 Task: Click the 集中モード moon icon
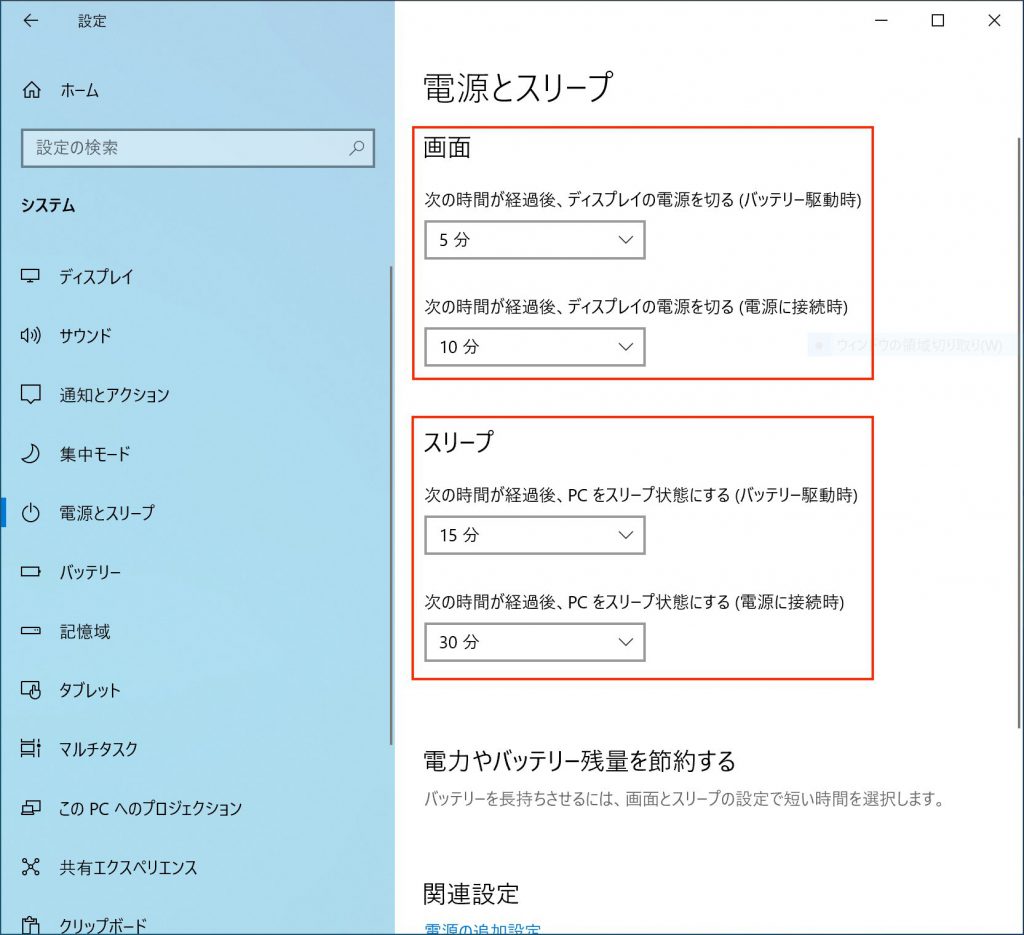tap(31, 454)
